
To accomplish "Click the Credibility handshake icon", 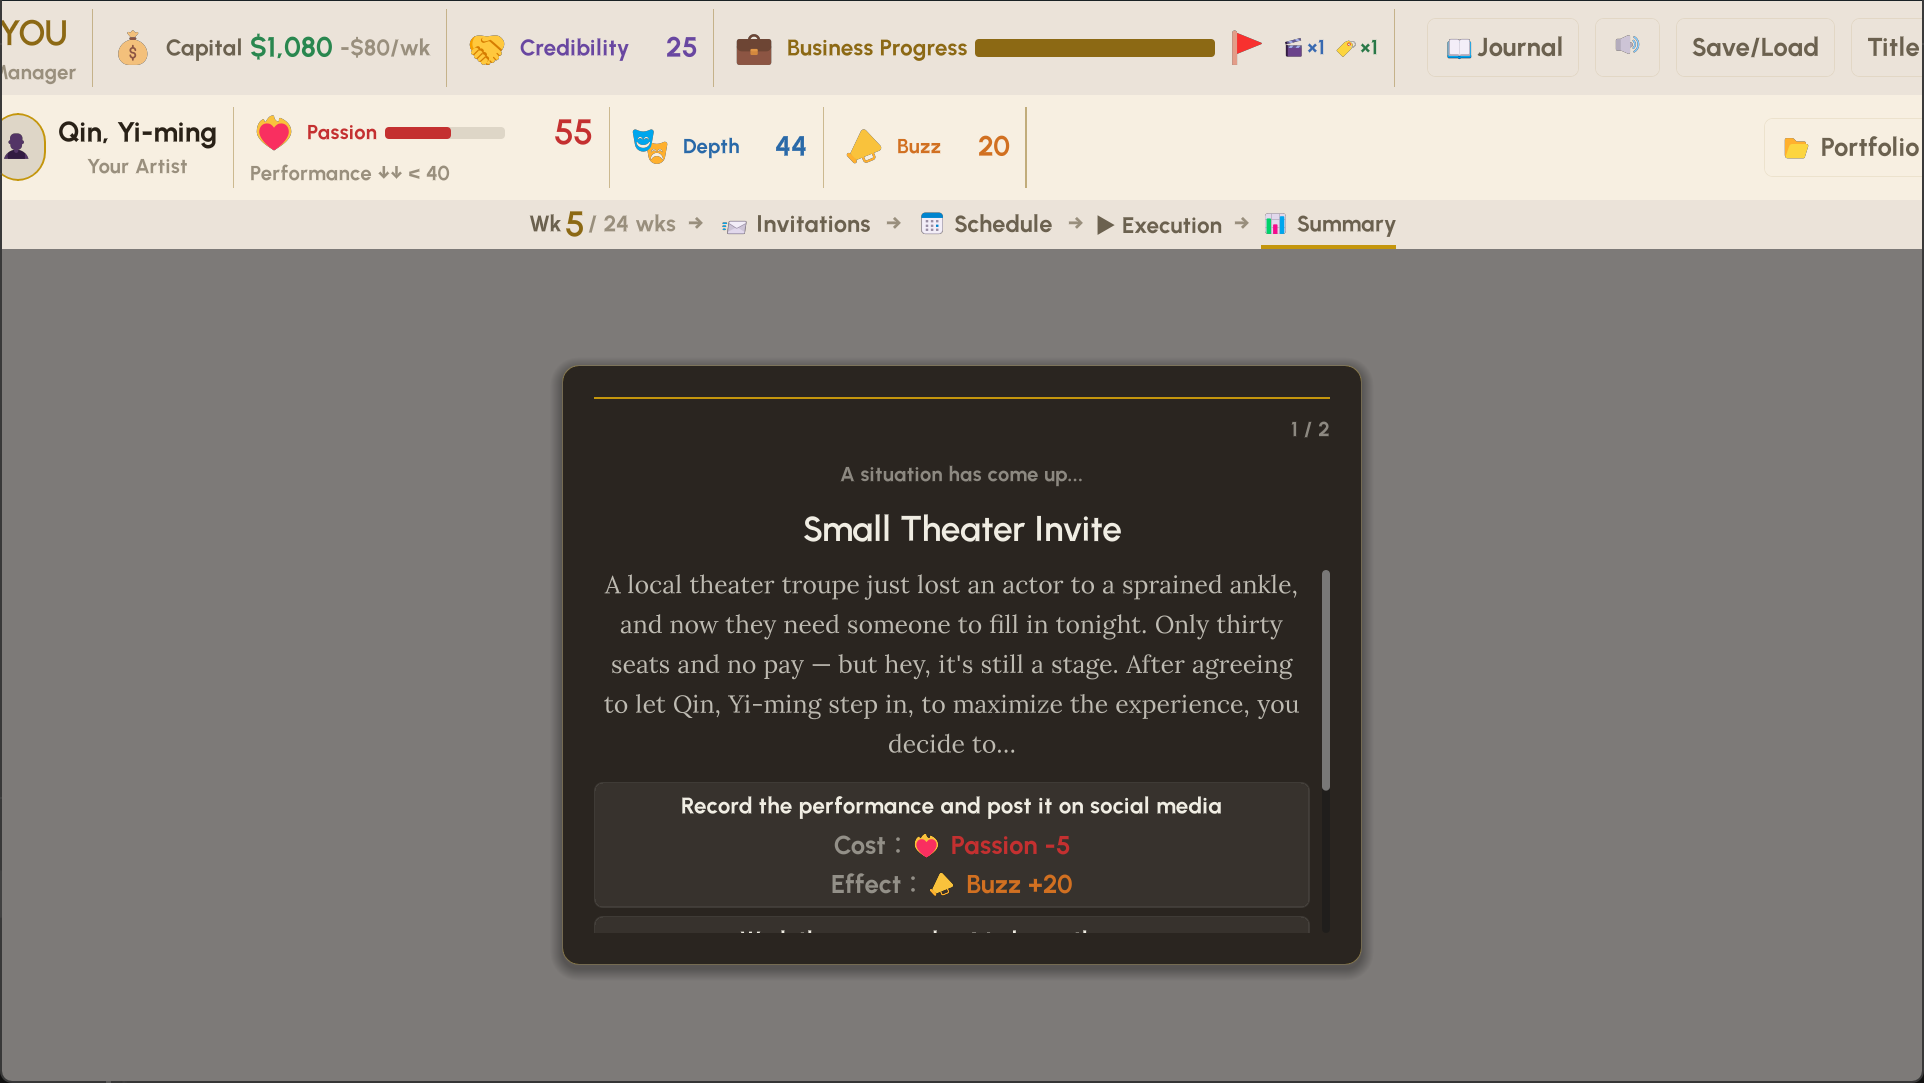I will tap(487, 48).
